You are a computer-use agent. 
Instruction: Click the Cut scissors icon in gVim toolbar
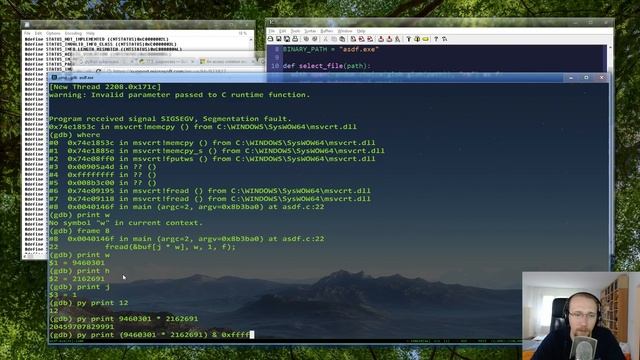point(325,39)
